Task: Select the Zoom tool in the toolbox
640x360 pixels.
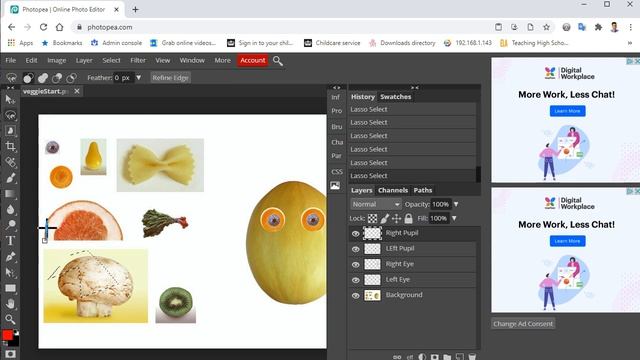Action: coord(10,319)
